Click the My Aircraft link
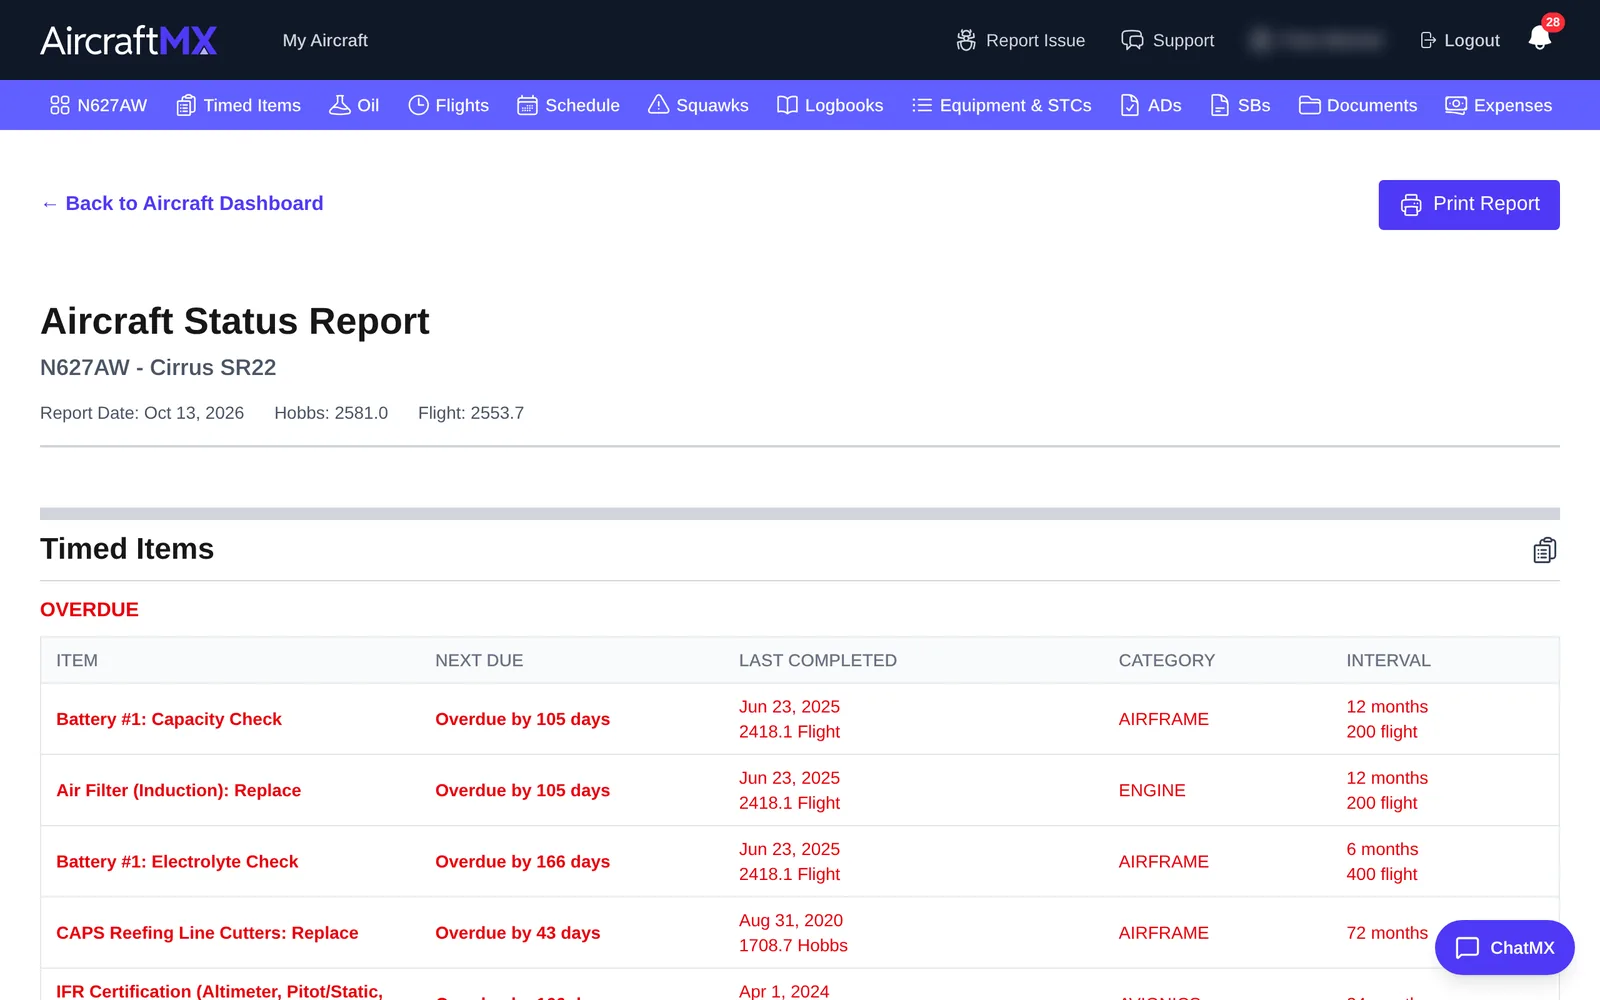 [x=325, y=40]
